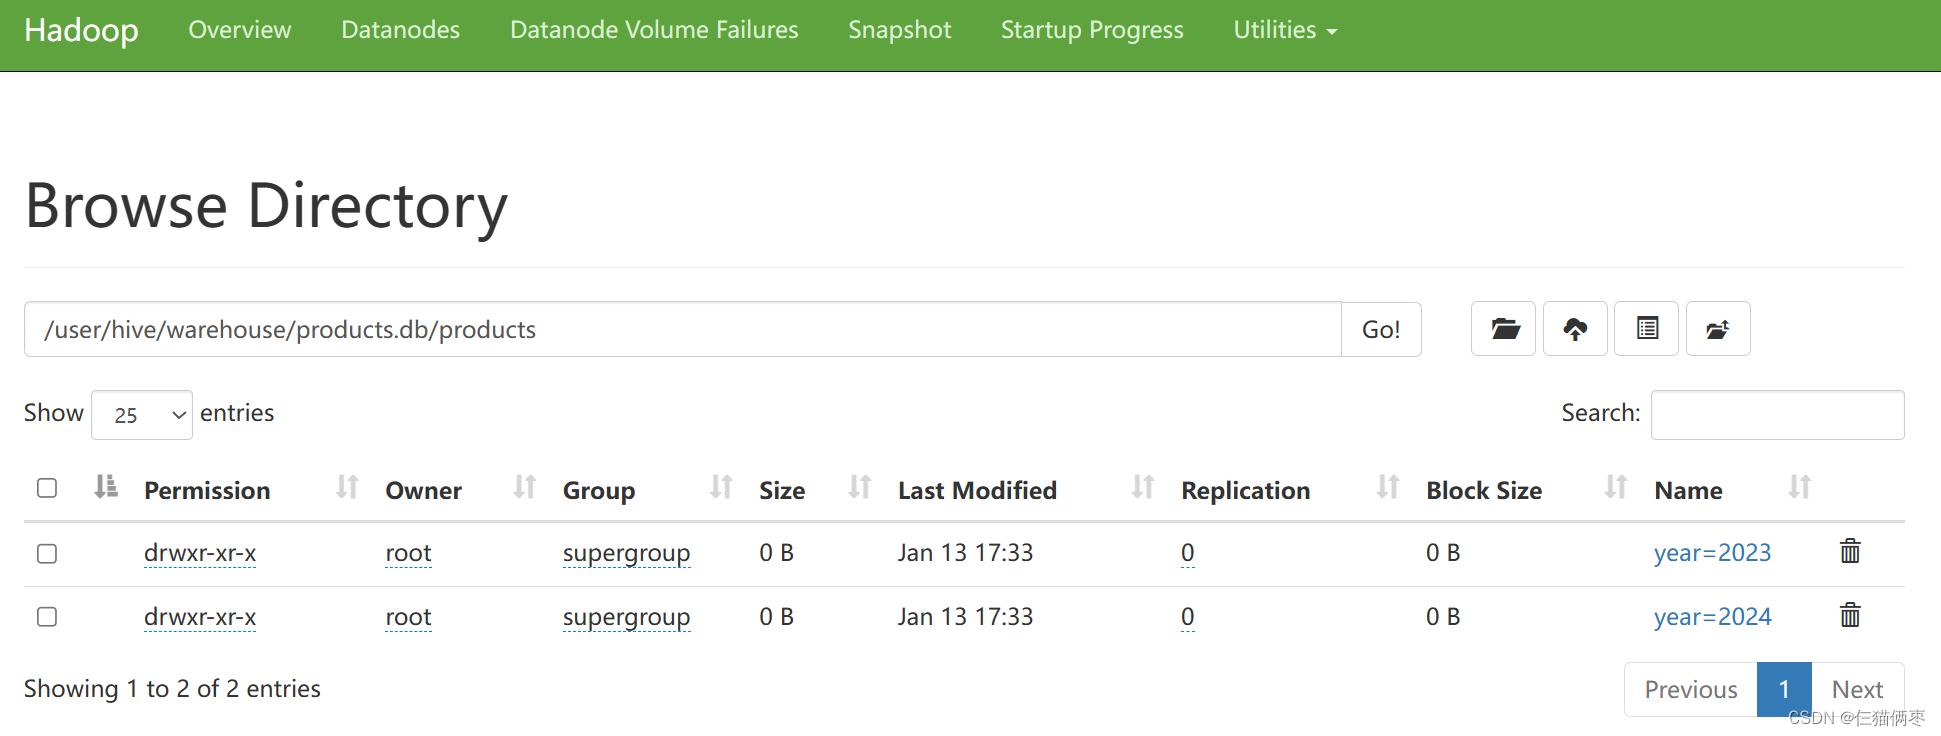The height and width of the screenshot is (736, 1941).
Task: Sort by Permission column arrows
Action: [347, 487]
